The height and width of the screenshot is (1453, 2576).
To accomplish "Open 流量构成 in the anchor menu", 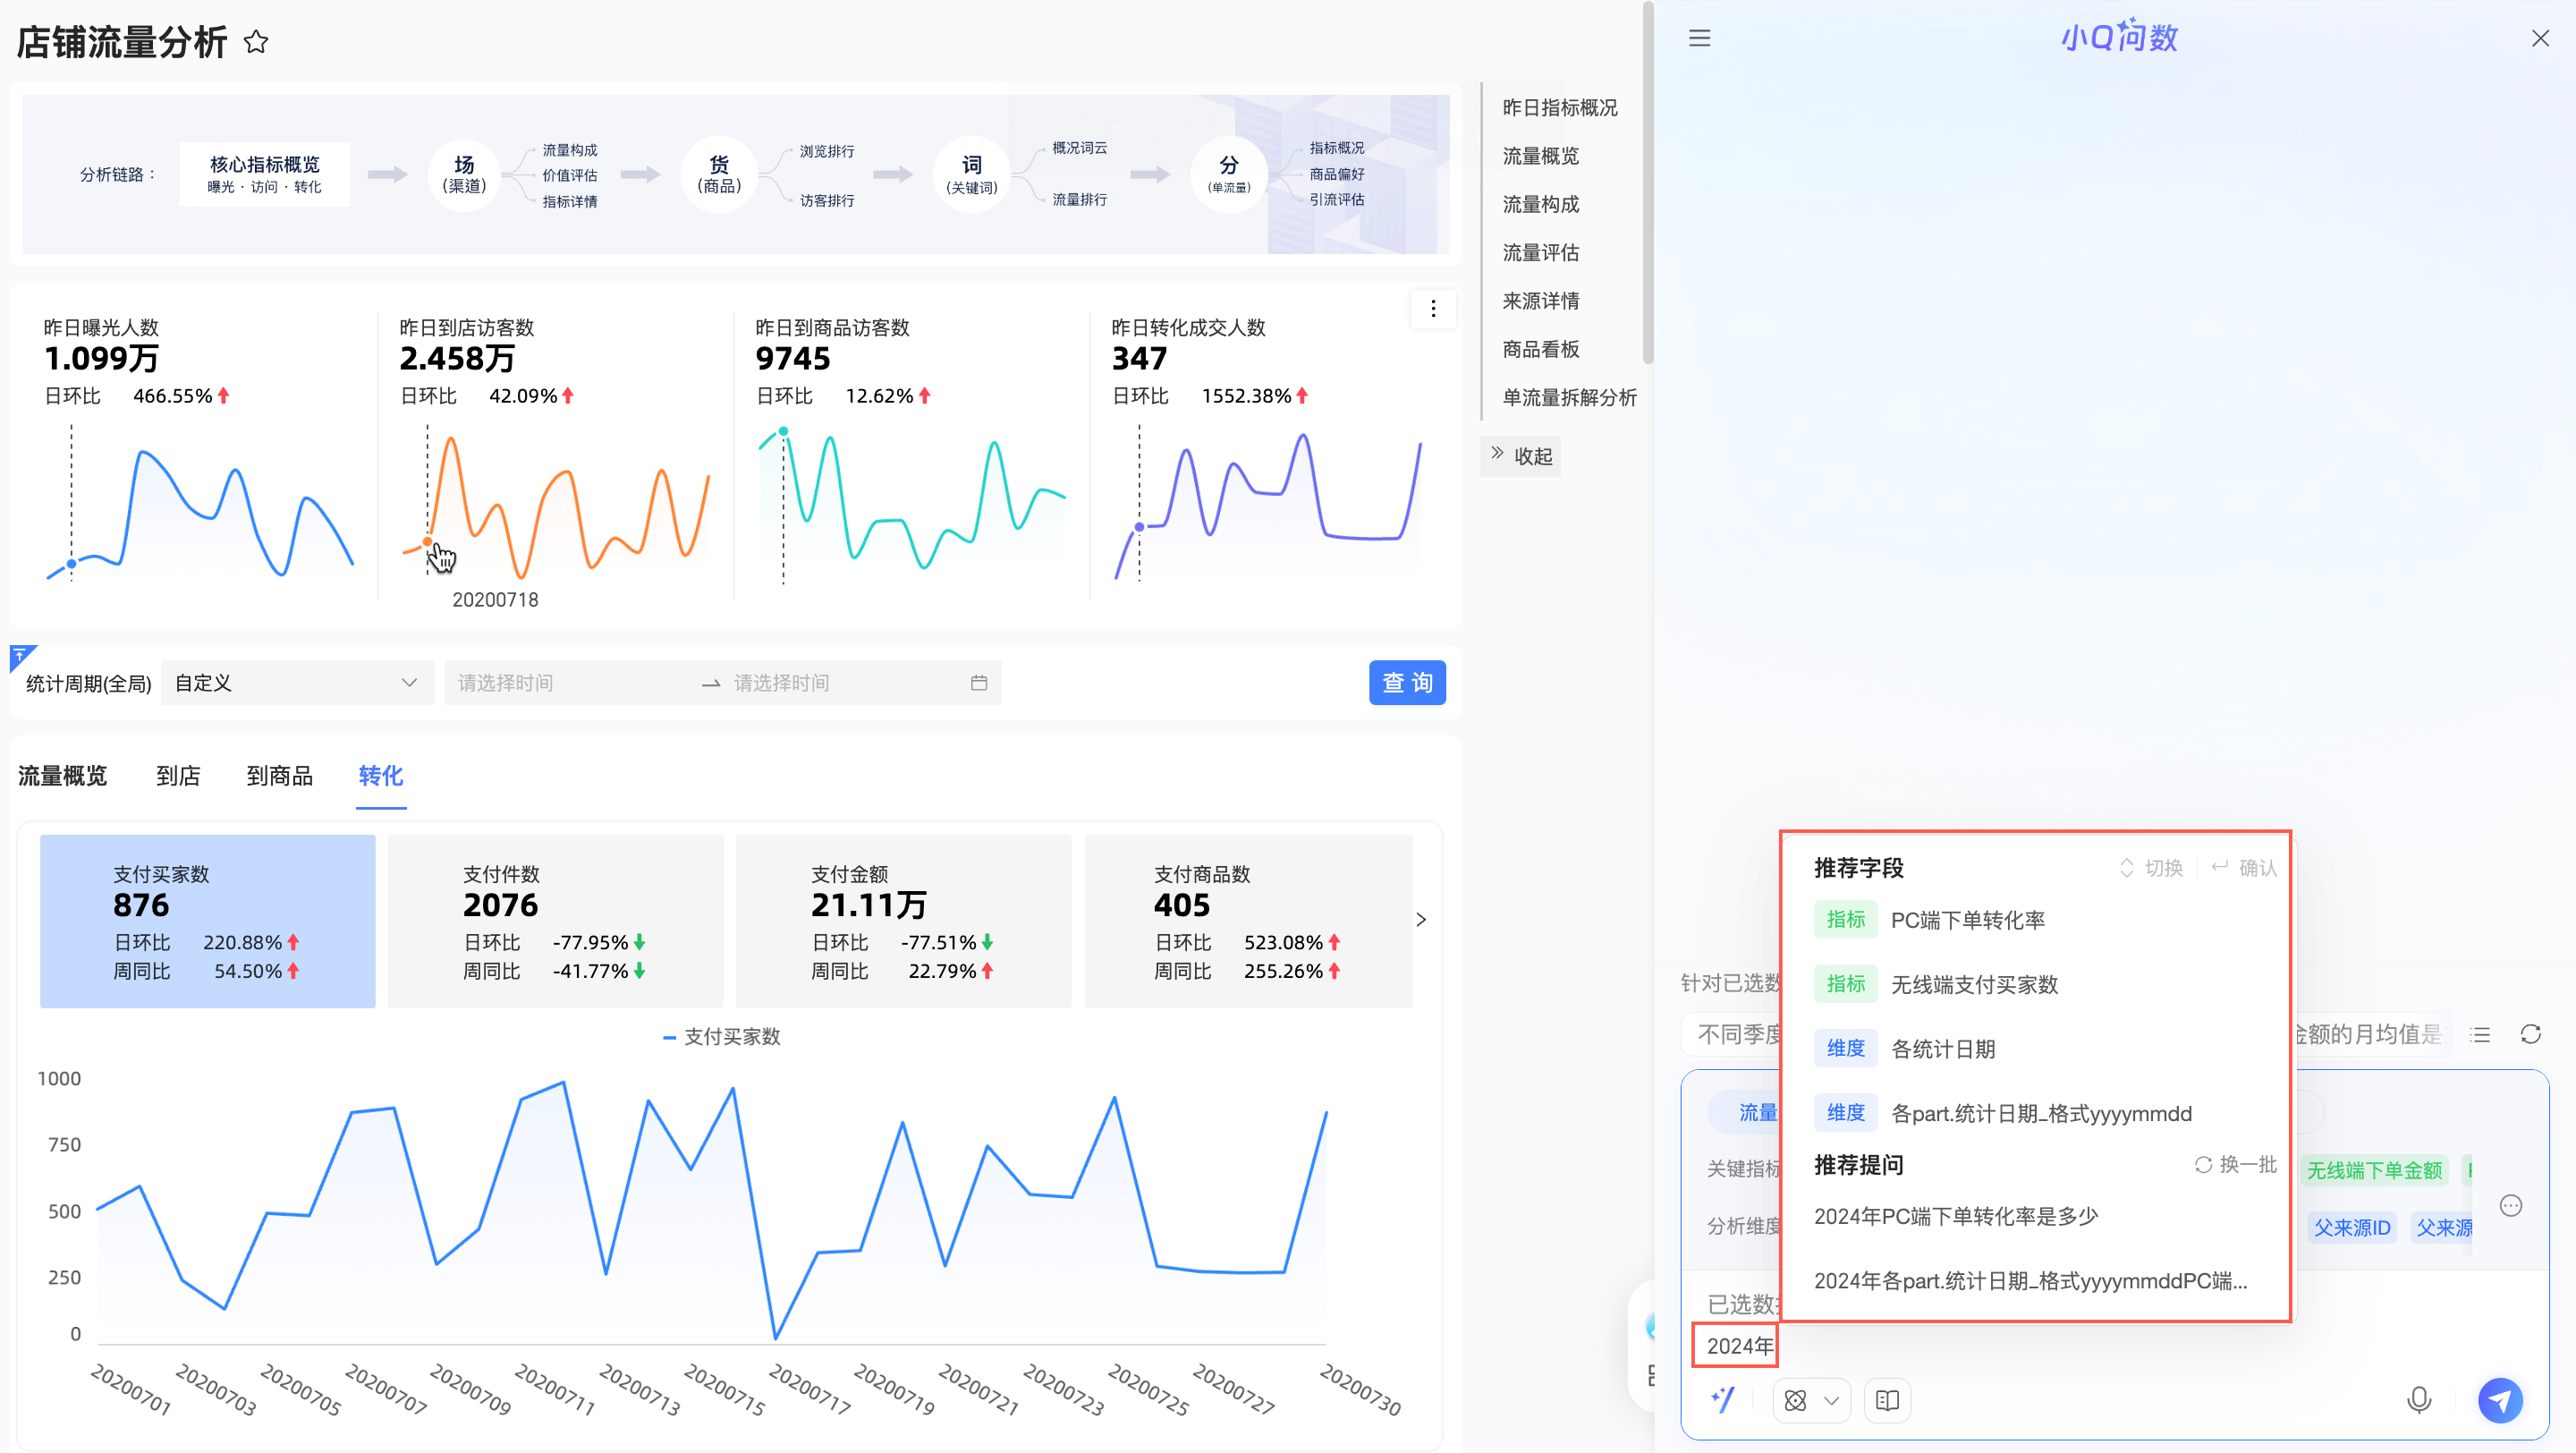I will click(1540, 204).
